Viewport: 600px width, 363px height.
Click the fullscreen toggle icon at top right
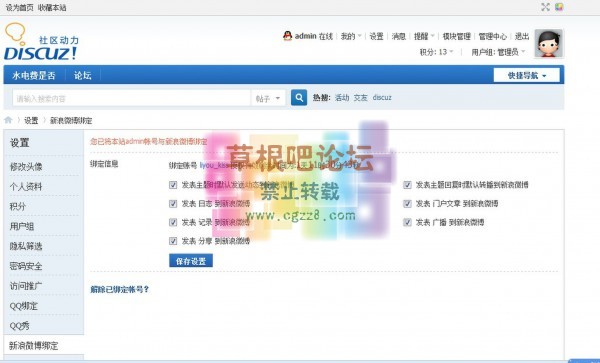tap(545, 7)
